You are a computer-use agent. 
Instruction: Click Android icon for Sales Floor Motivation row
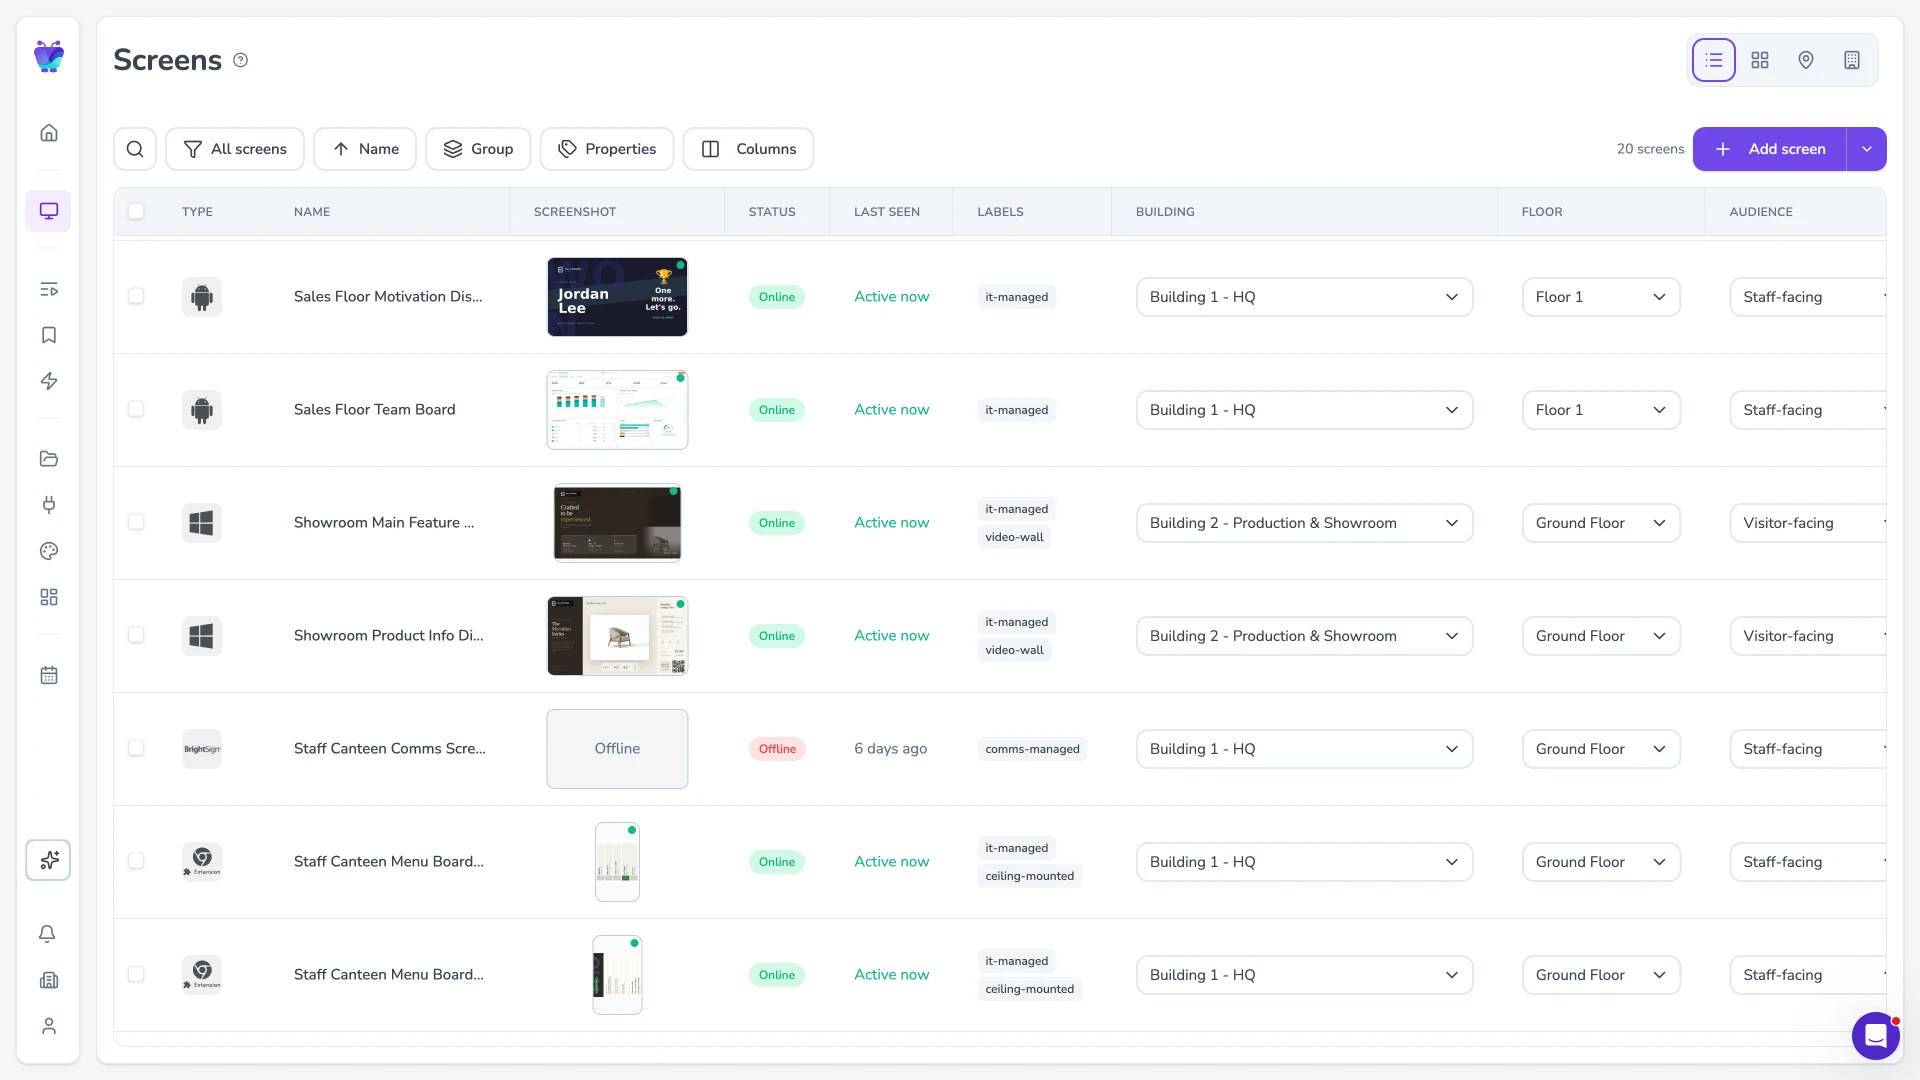tap(202, 297)
